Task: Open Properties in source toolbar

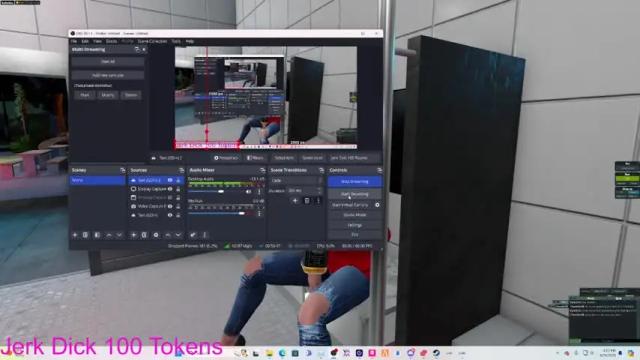Action: (x=226, y=158)
